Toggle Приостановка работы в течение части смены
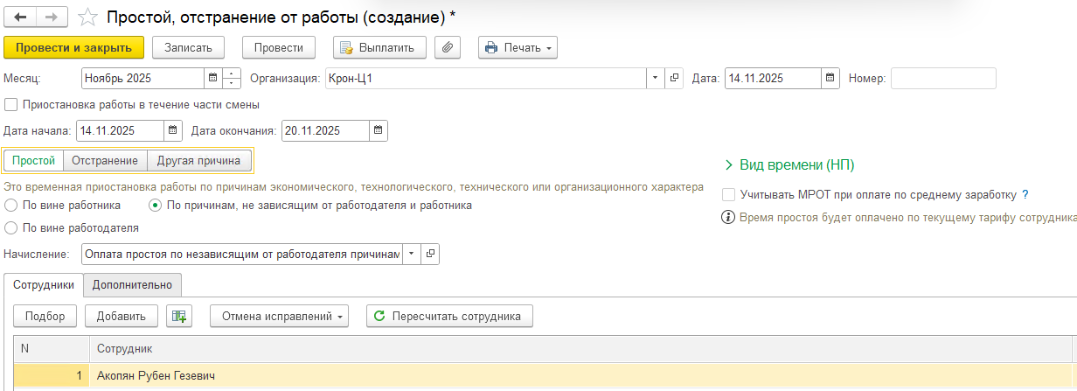This screenshot has width=1077, height=391. pos(10,105)
